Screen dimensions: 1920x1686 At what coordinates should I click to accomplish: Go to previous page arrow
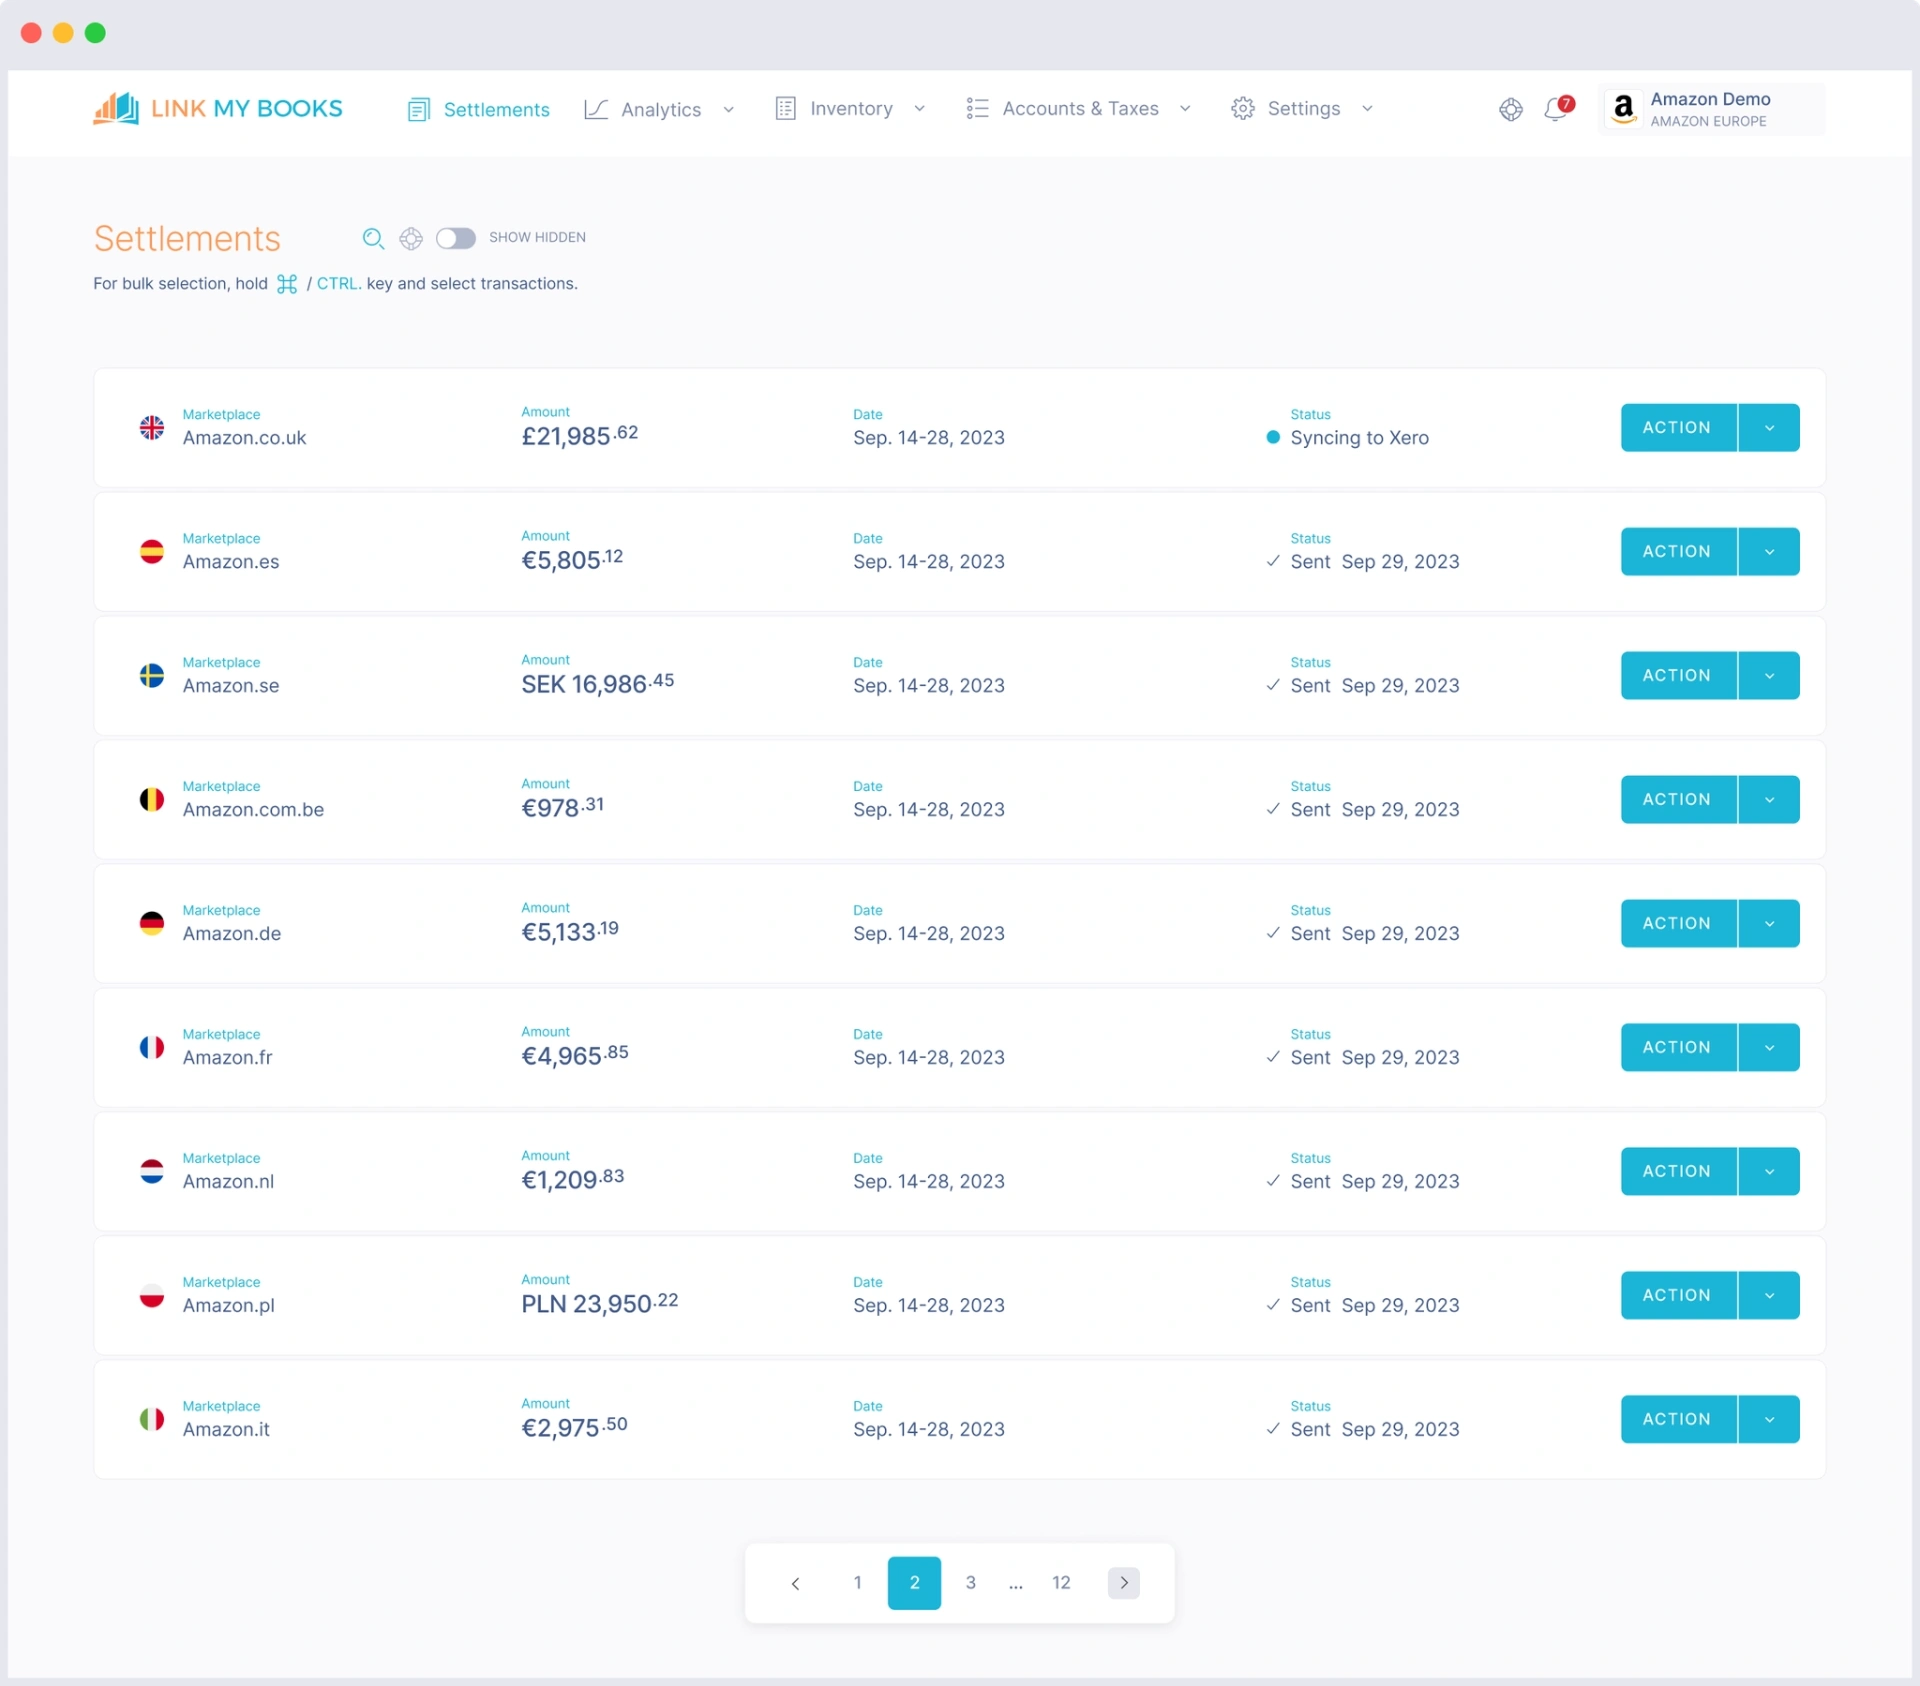tap(796, 1584)
